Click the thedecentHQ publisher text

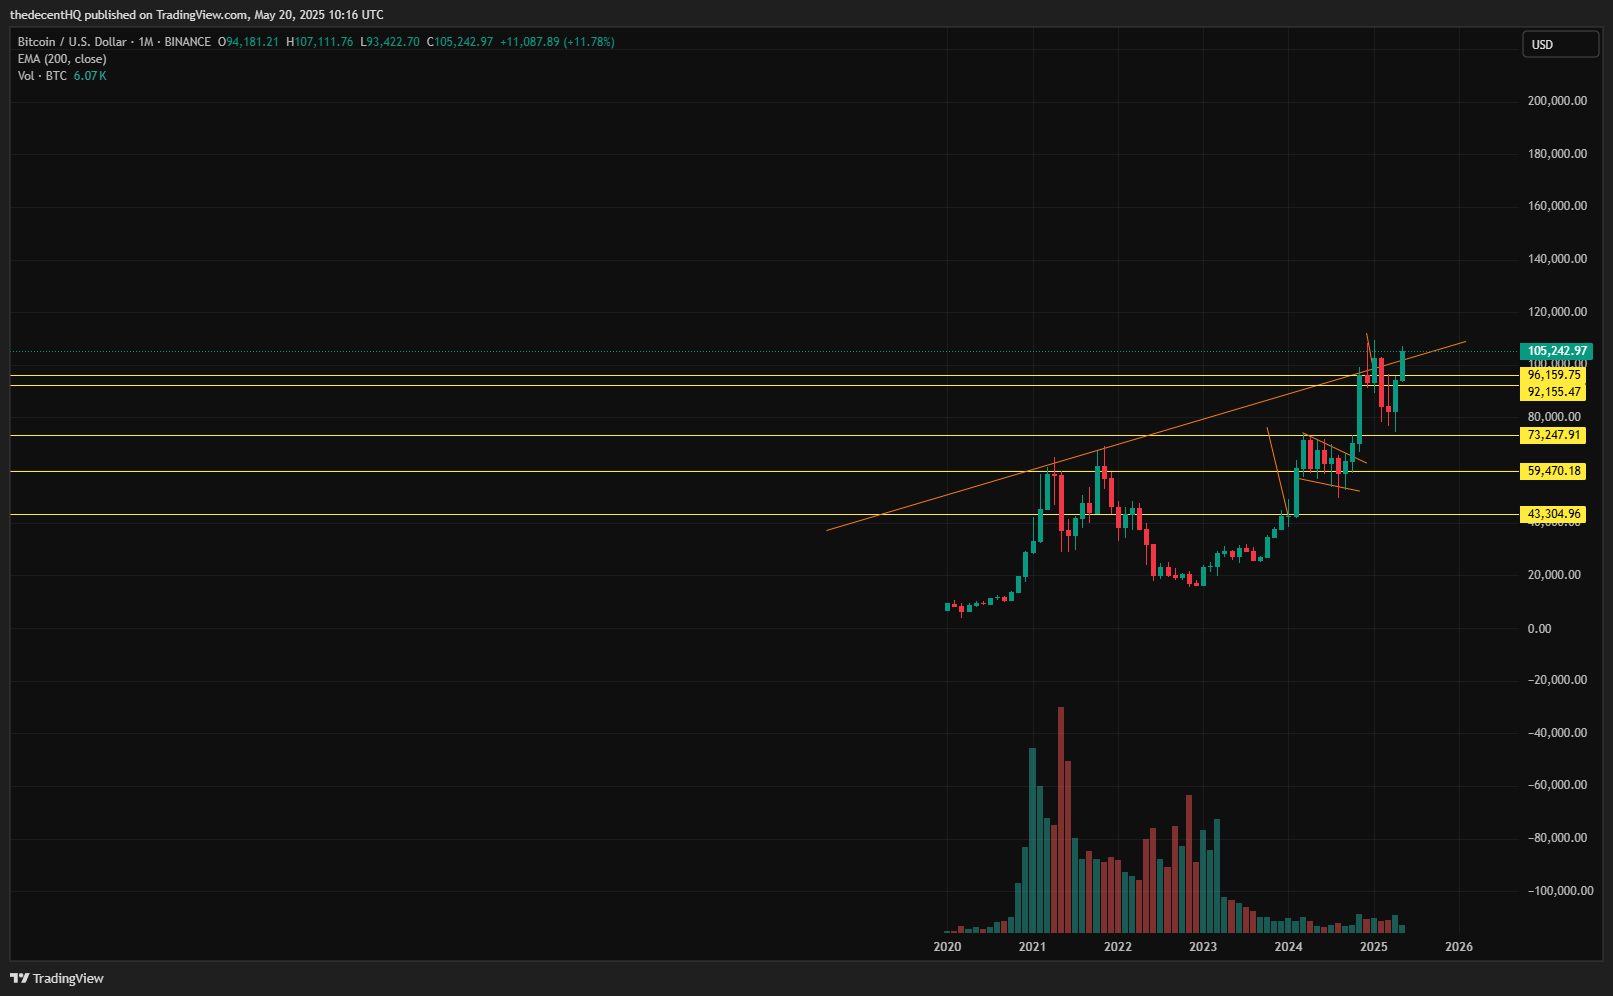point(45,15)
